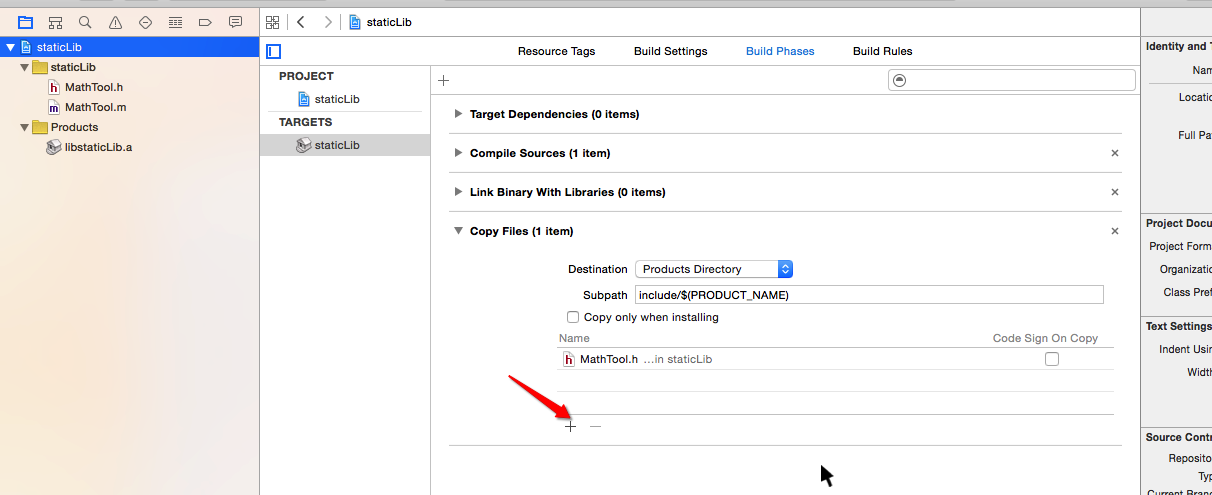1212x495 pixels.
Task: Select staticLib target under TARGETS
Action: 345,145
